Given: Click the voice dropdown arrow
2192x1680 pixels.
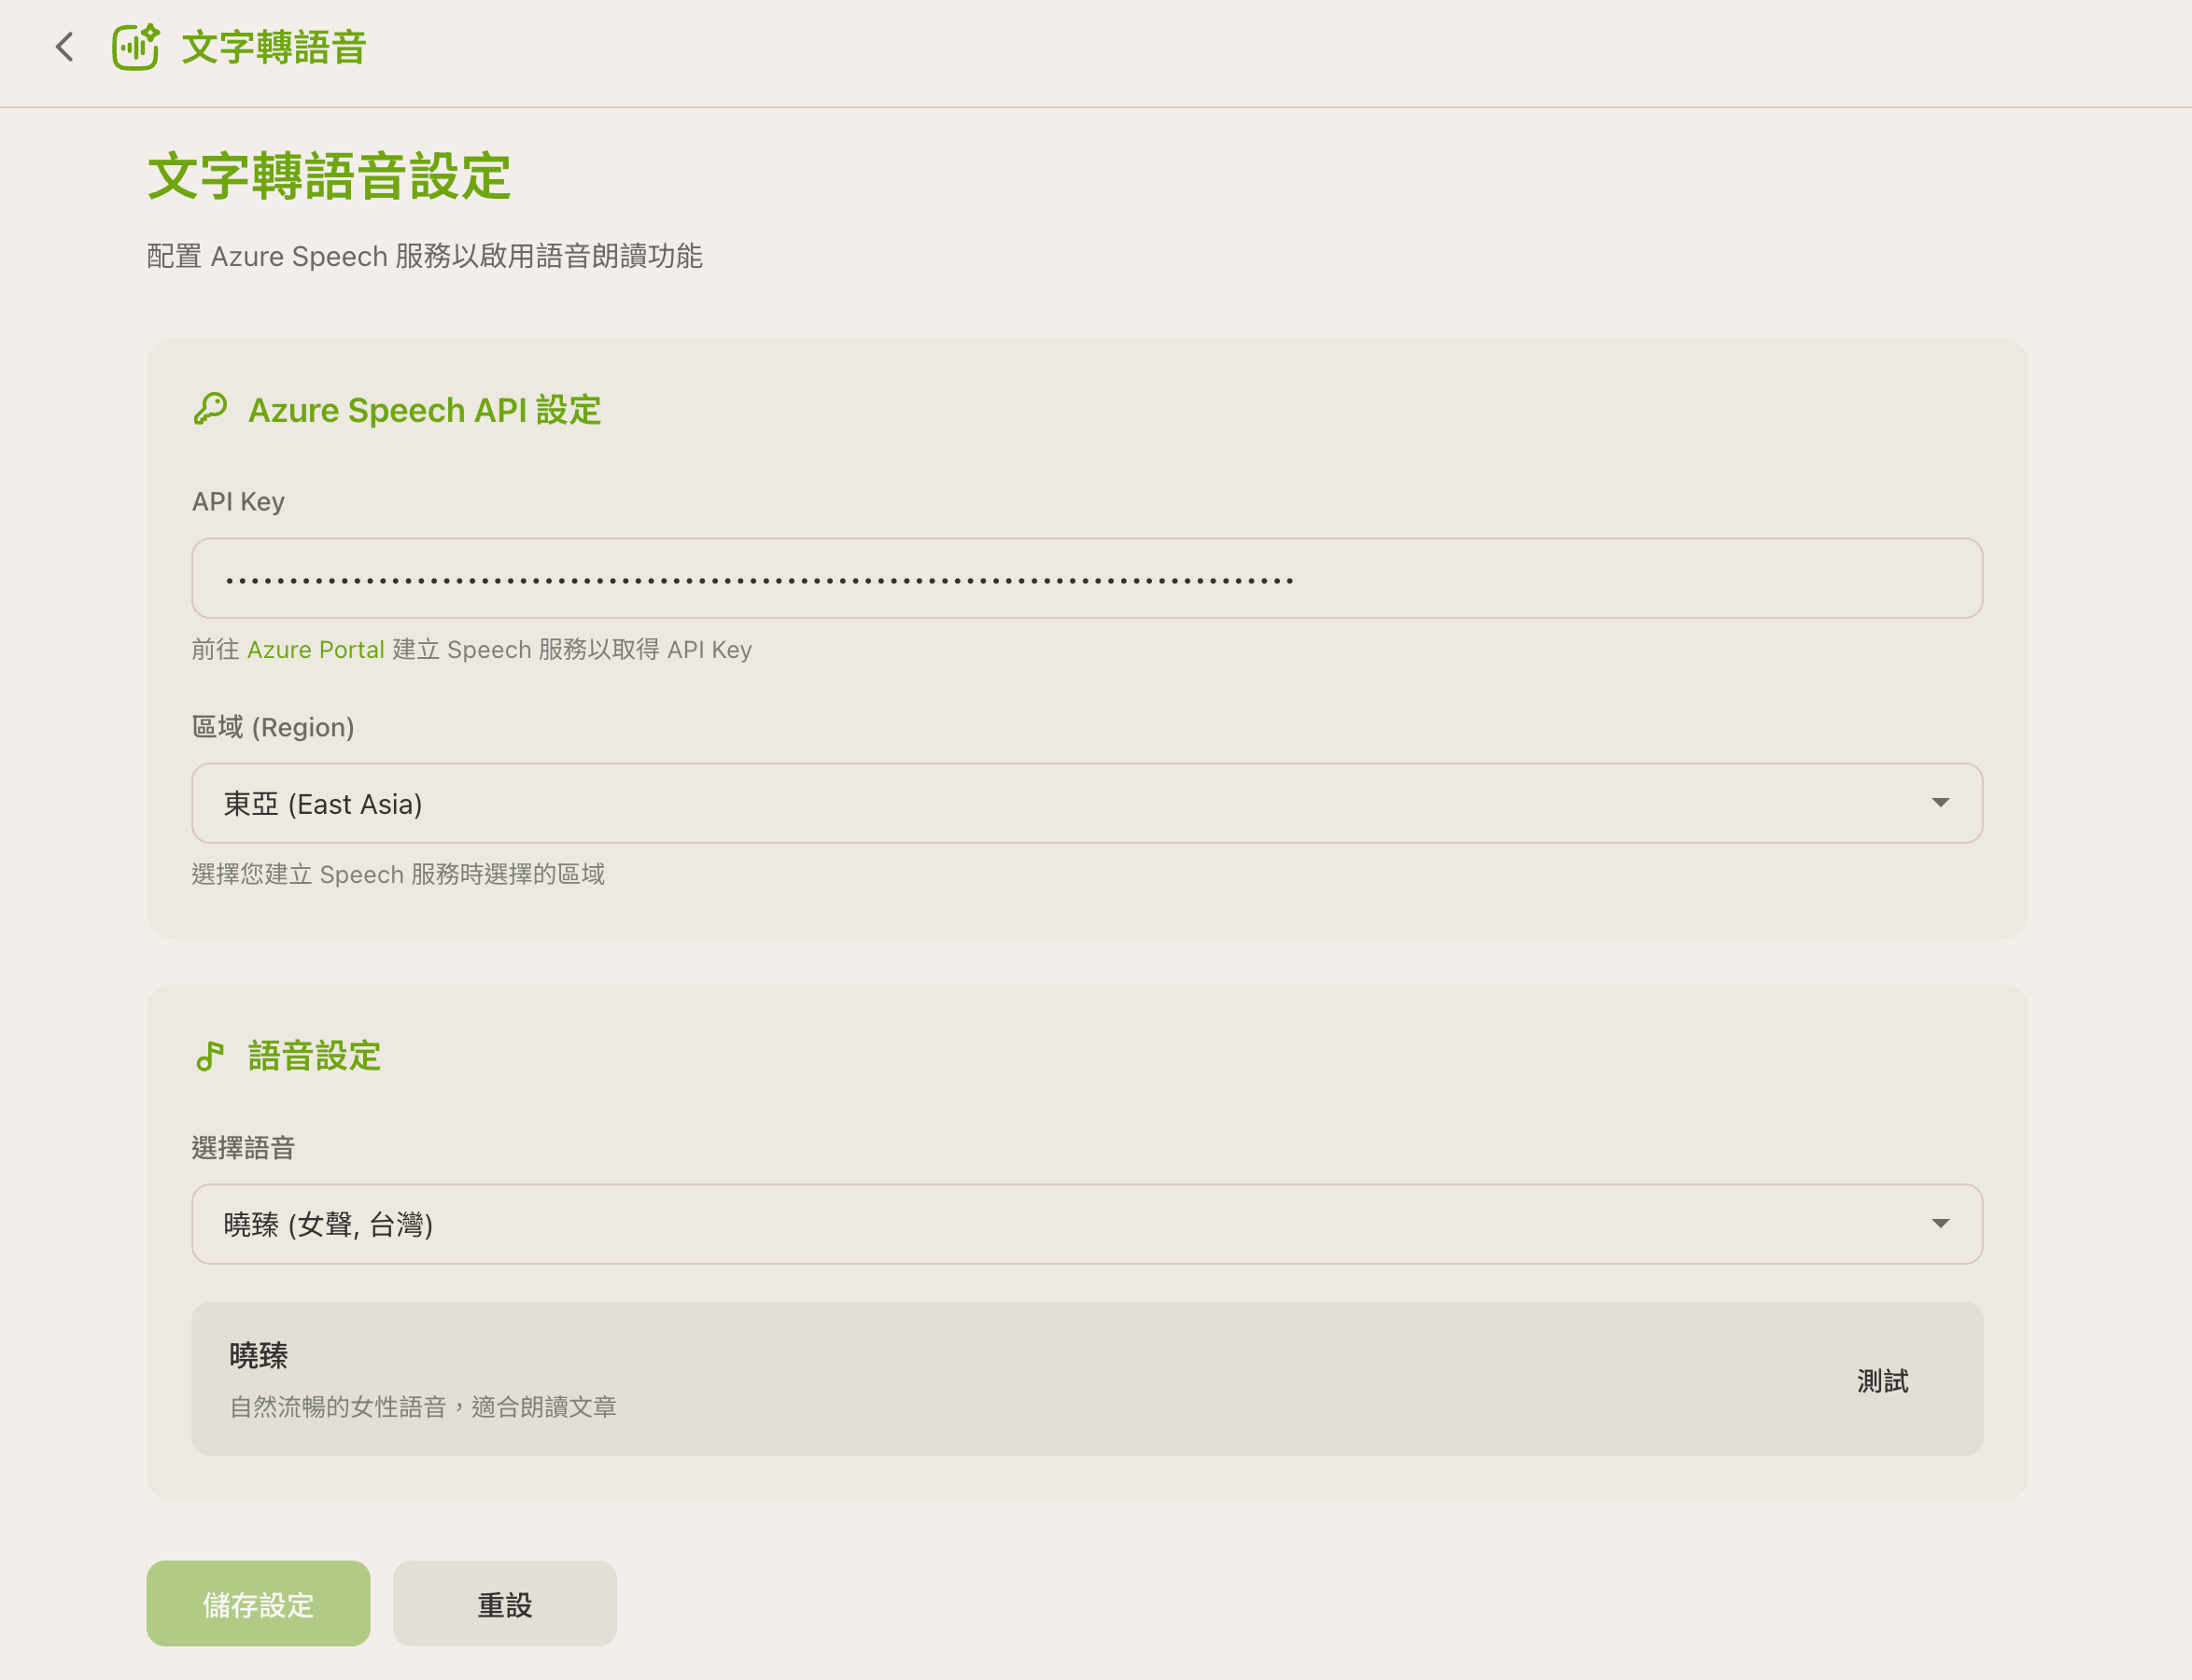Looking at the screenshot, I should tap(1939, 1224).
